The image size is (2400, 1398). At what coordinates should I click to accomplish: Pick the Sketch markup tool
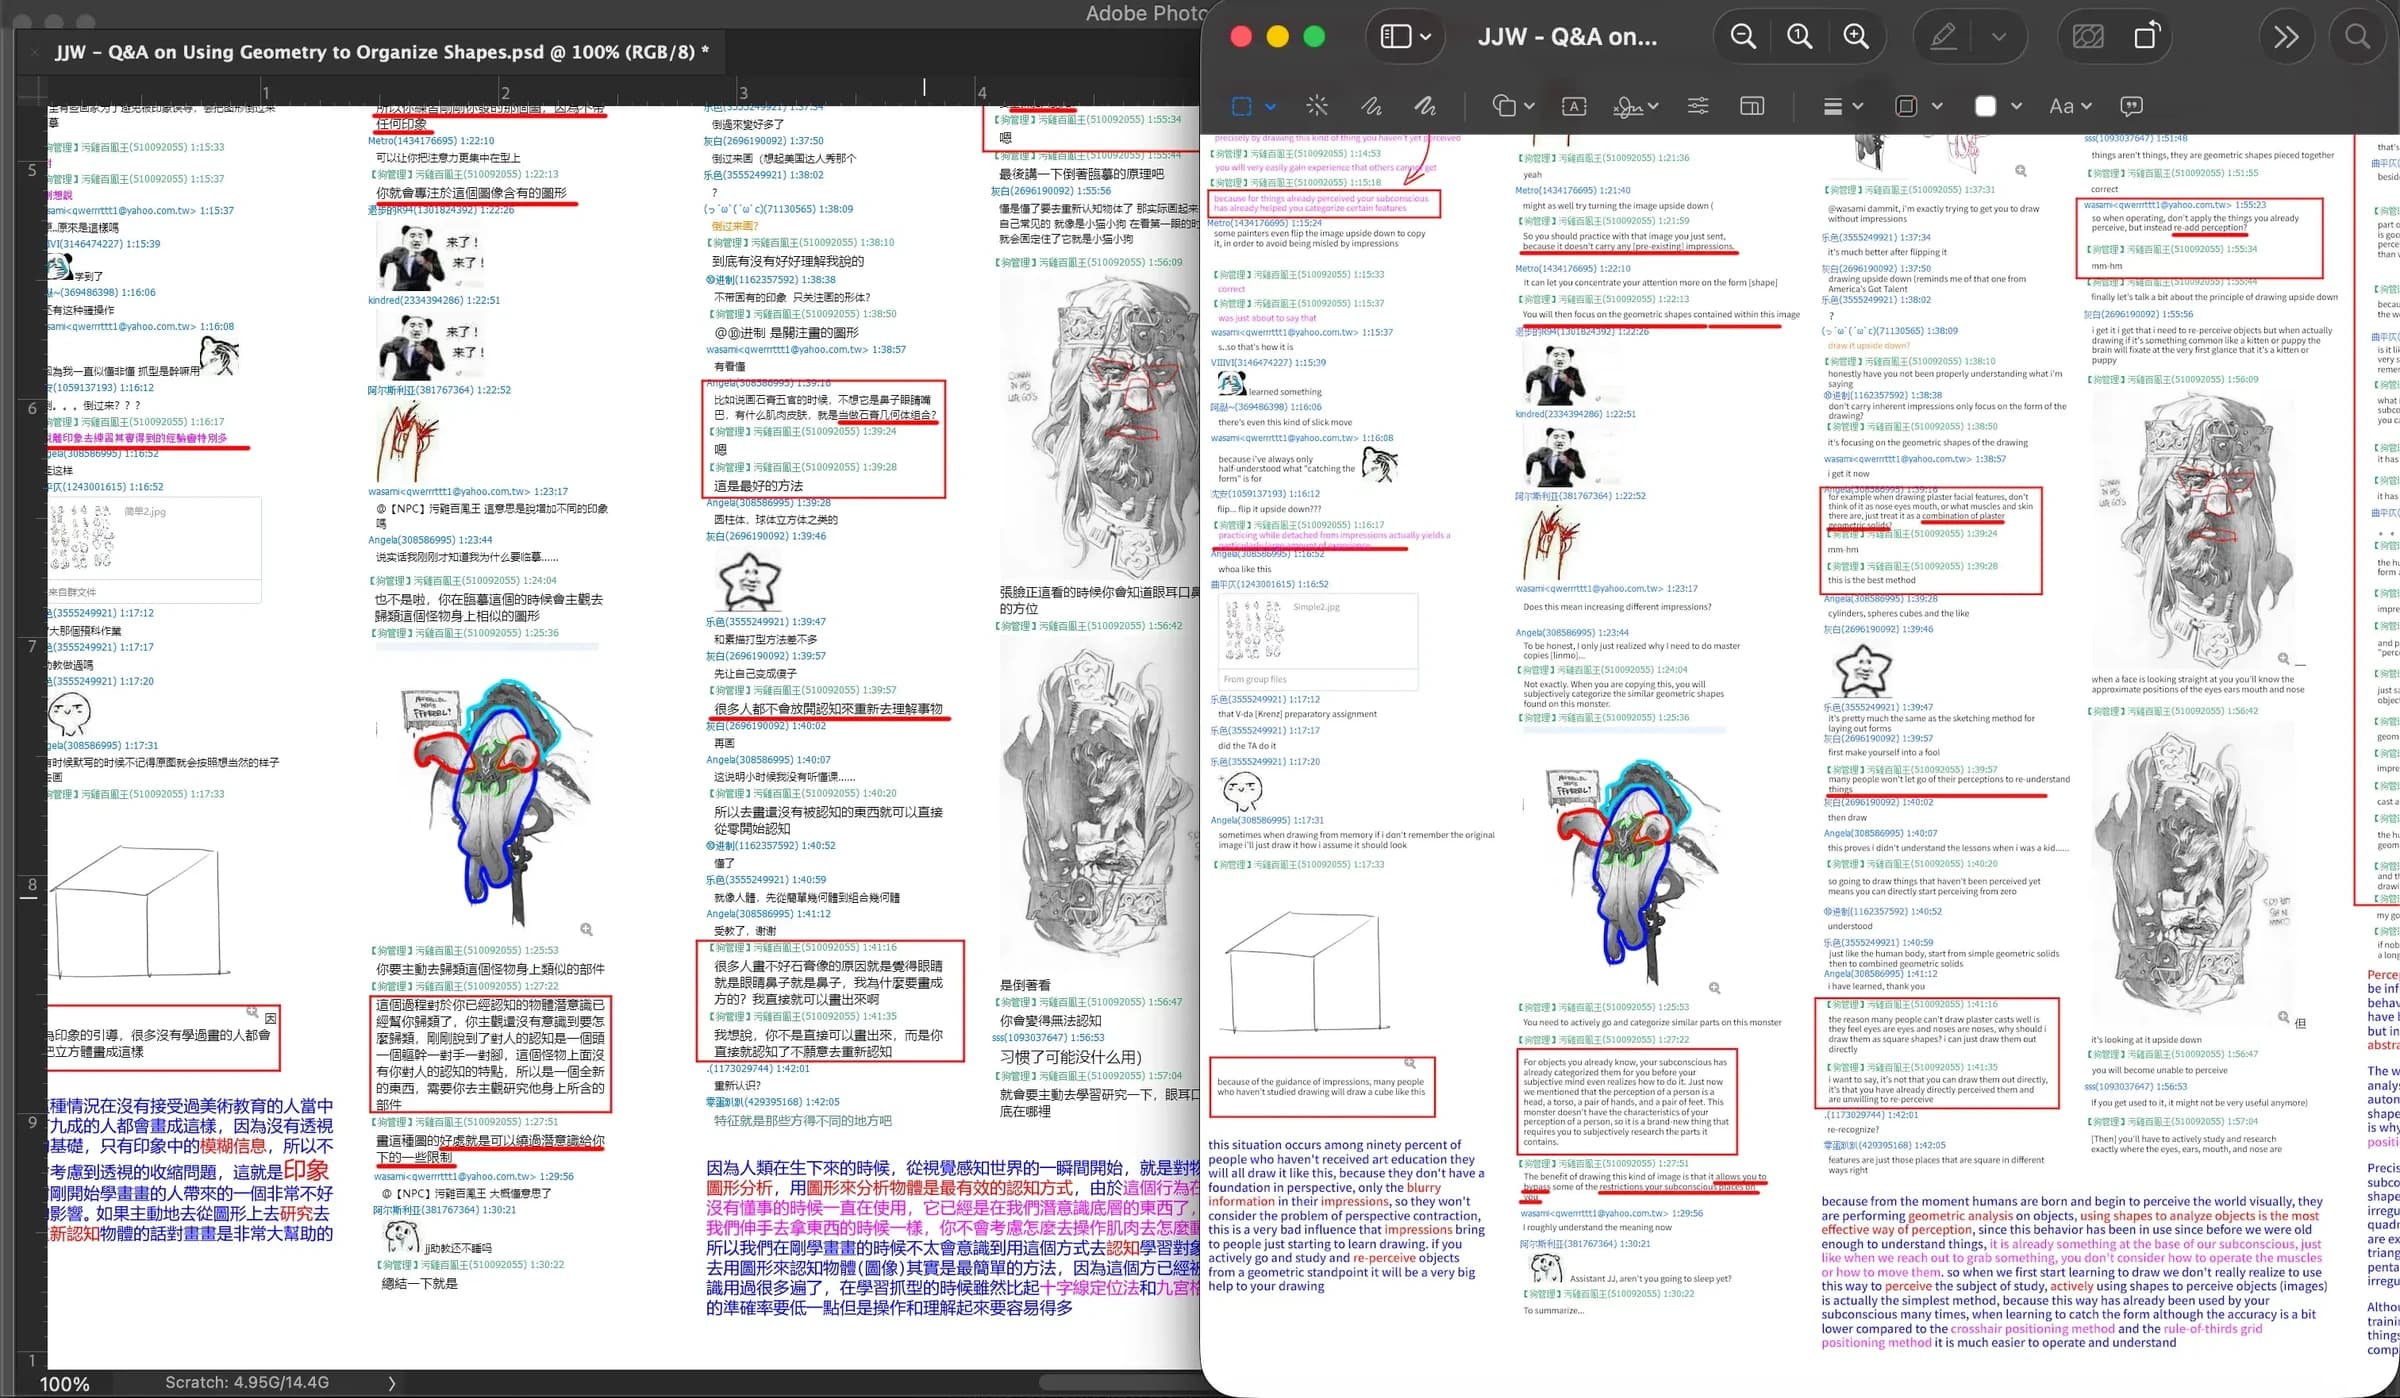click(1371, 106)
